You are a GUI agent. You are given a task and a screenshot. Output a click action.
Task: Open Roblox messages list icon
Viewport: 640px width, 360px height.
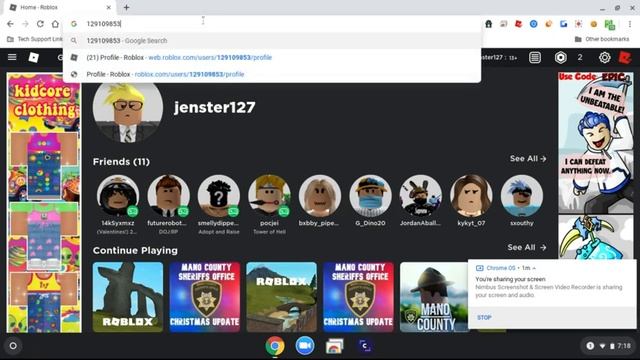pos(535,58)
